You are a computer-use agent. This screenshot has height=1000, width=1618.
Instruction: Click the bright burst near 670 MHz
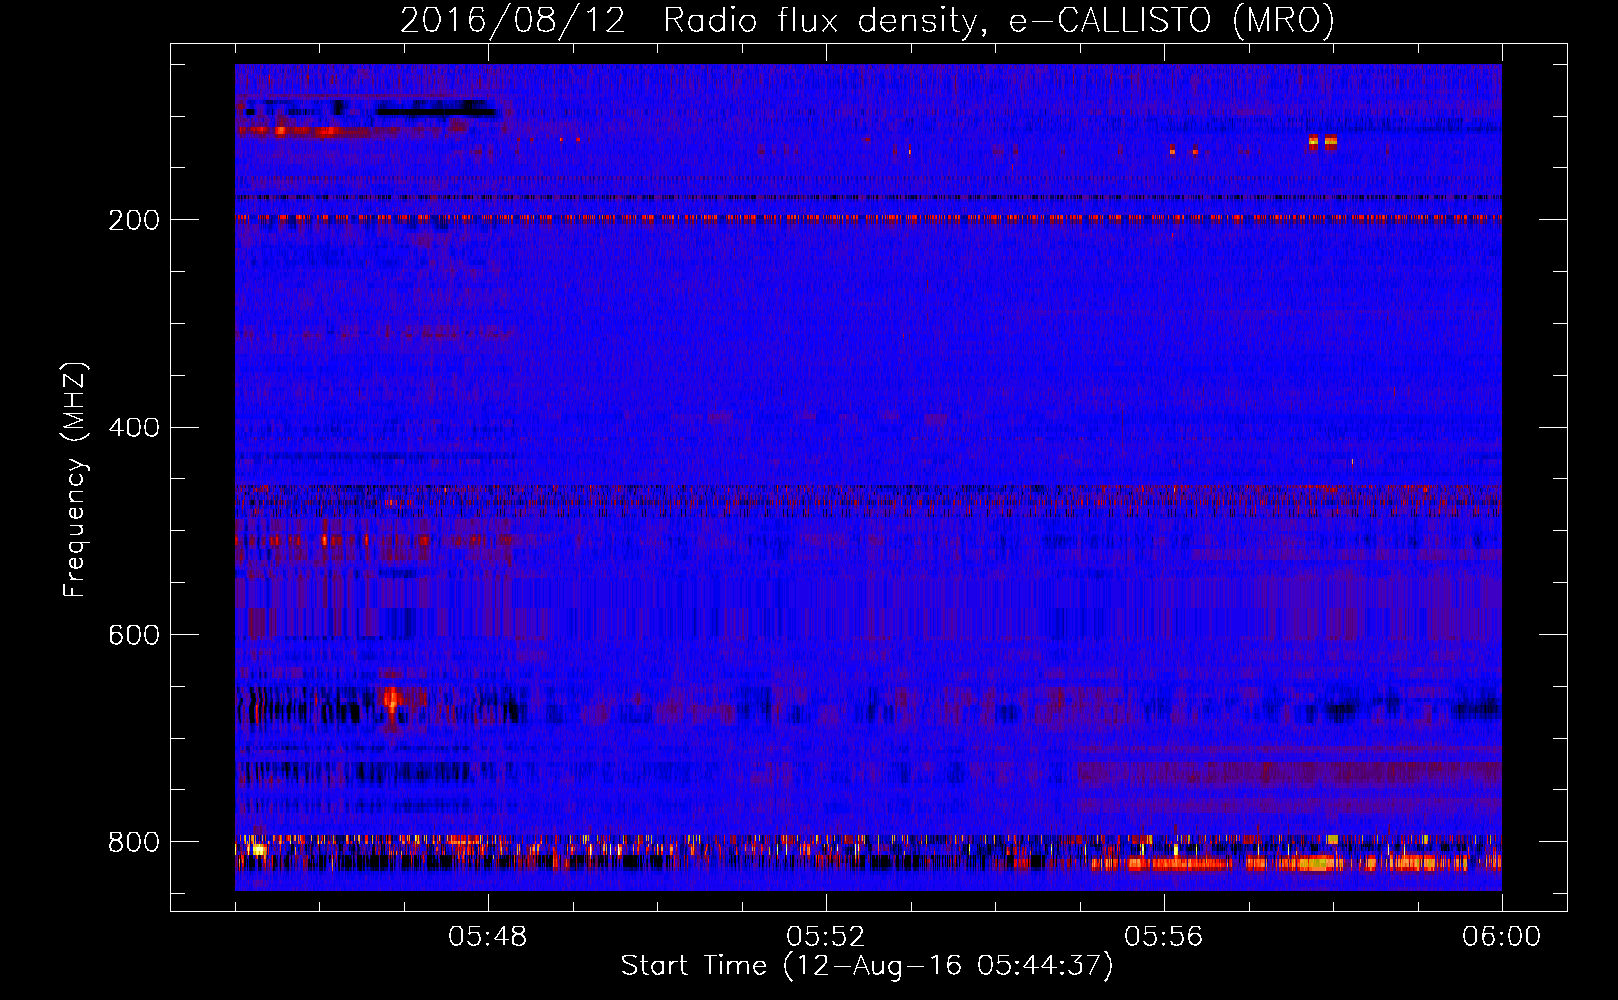click(391, 698)
